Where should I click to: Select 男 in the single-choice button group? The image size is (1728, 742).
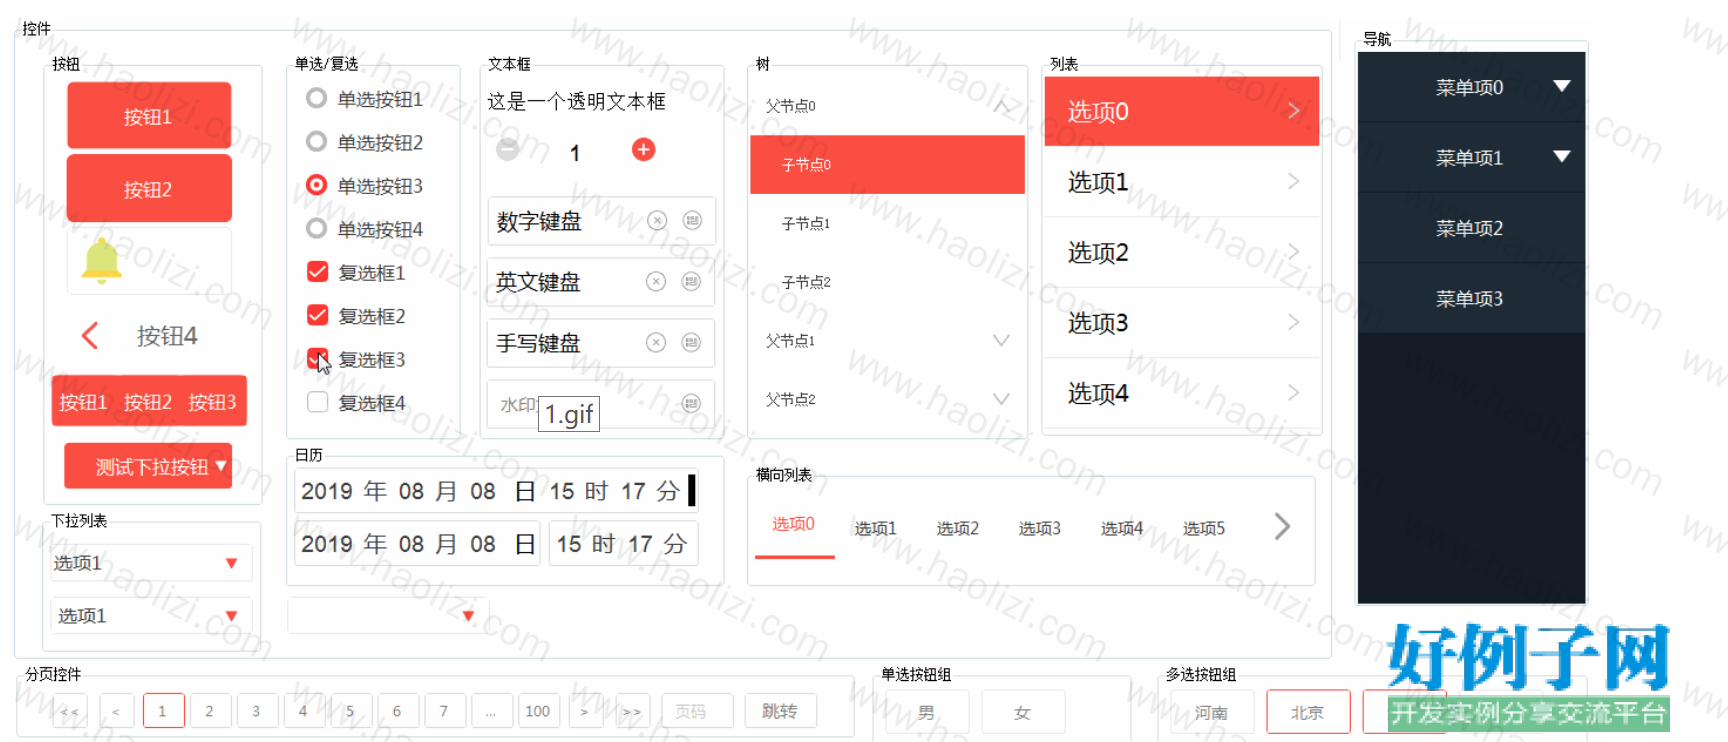coord(926,712)
